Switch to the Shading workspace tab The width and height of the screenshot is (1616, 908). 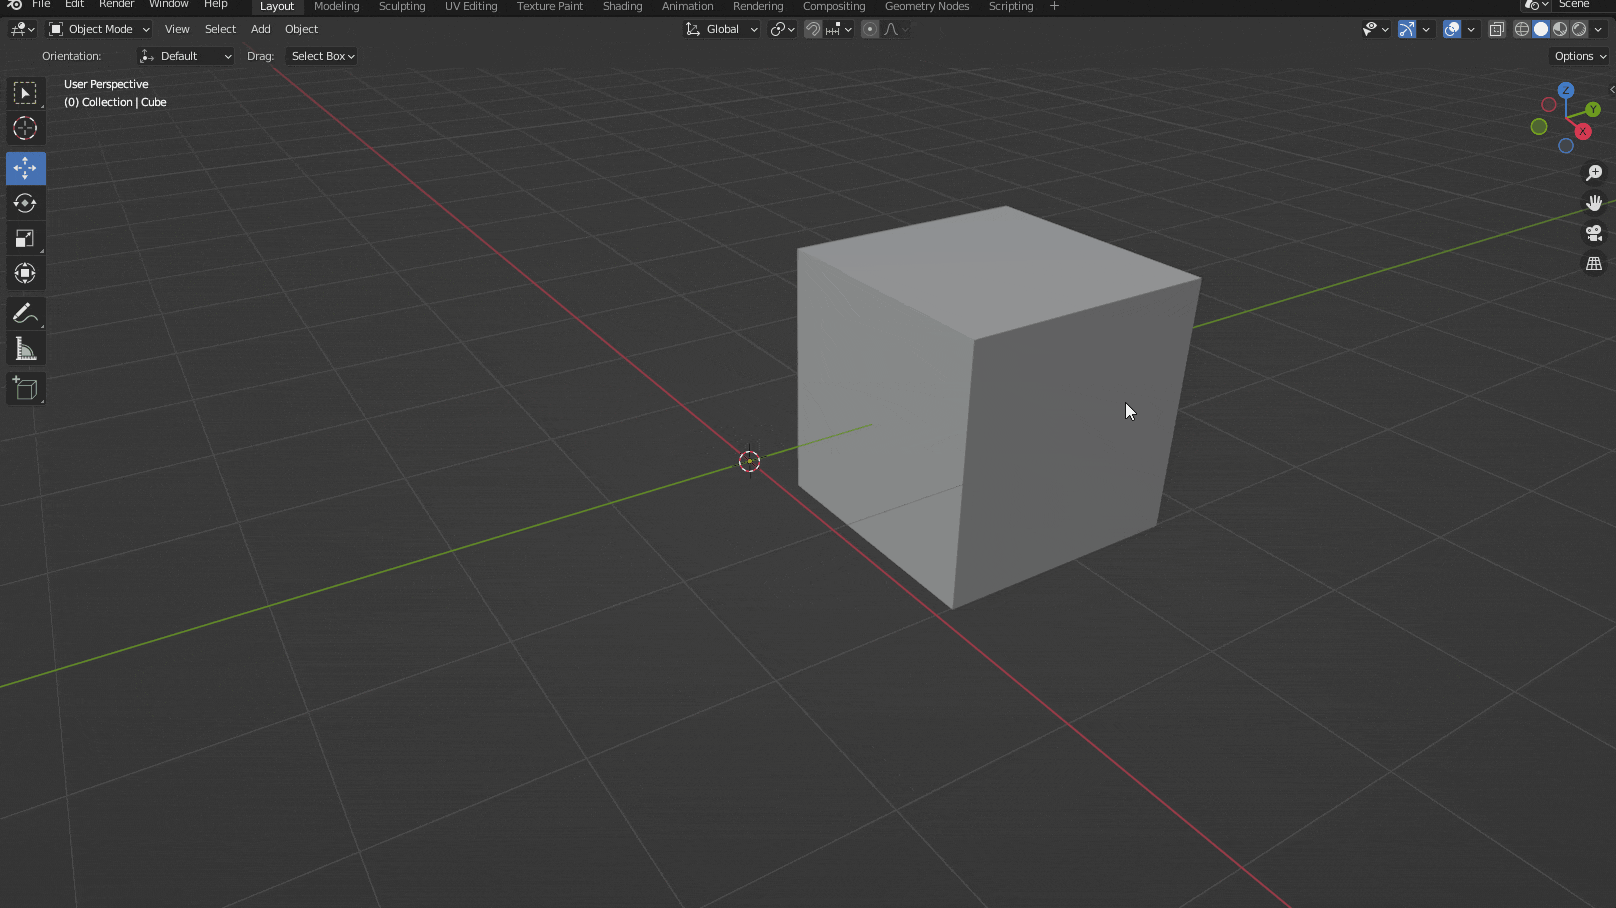coord(622,6)
